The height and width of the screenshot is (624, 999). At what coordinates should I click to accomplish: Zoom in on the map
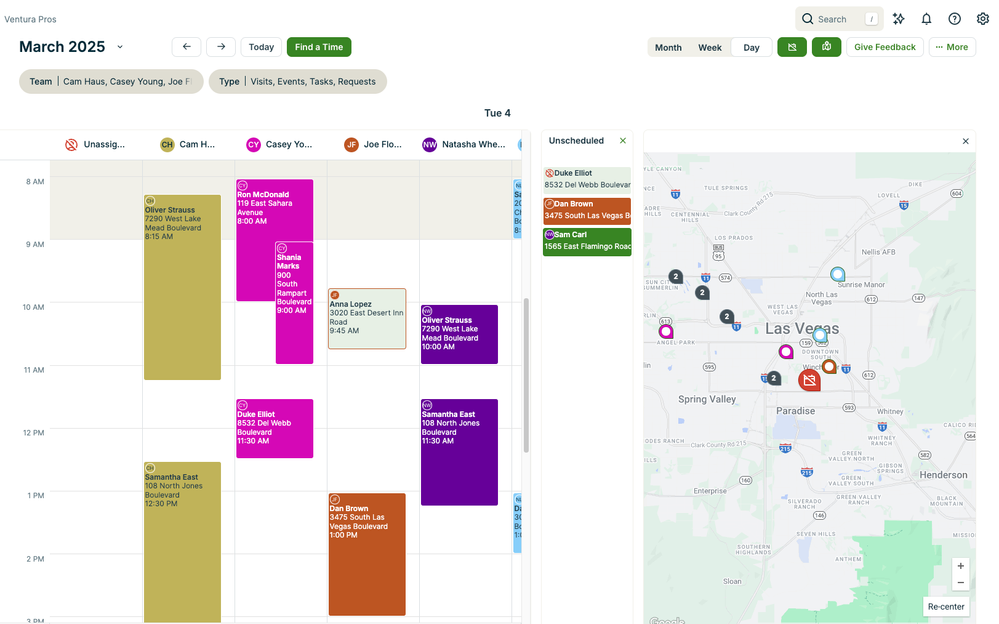click(960, 566)
